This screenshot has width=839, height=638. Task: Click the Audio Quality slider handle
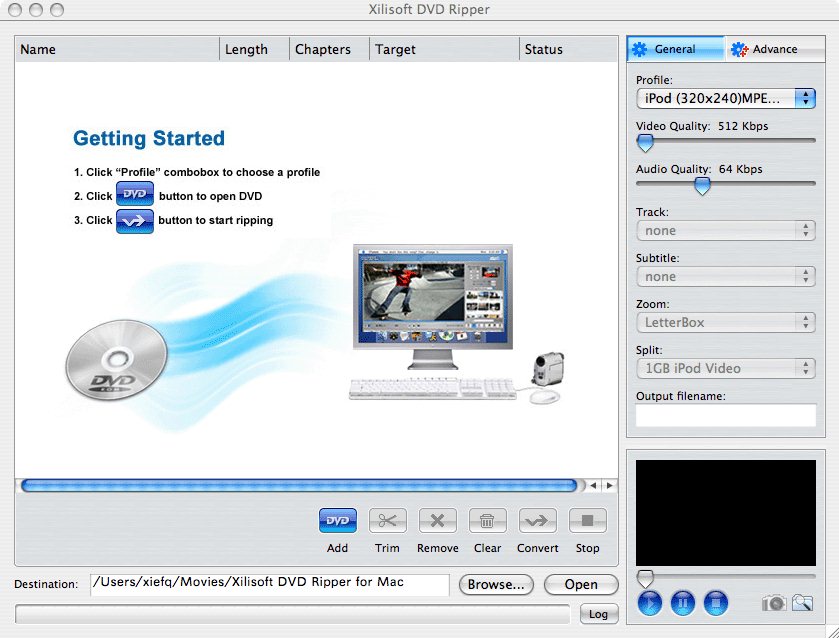702,186
